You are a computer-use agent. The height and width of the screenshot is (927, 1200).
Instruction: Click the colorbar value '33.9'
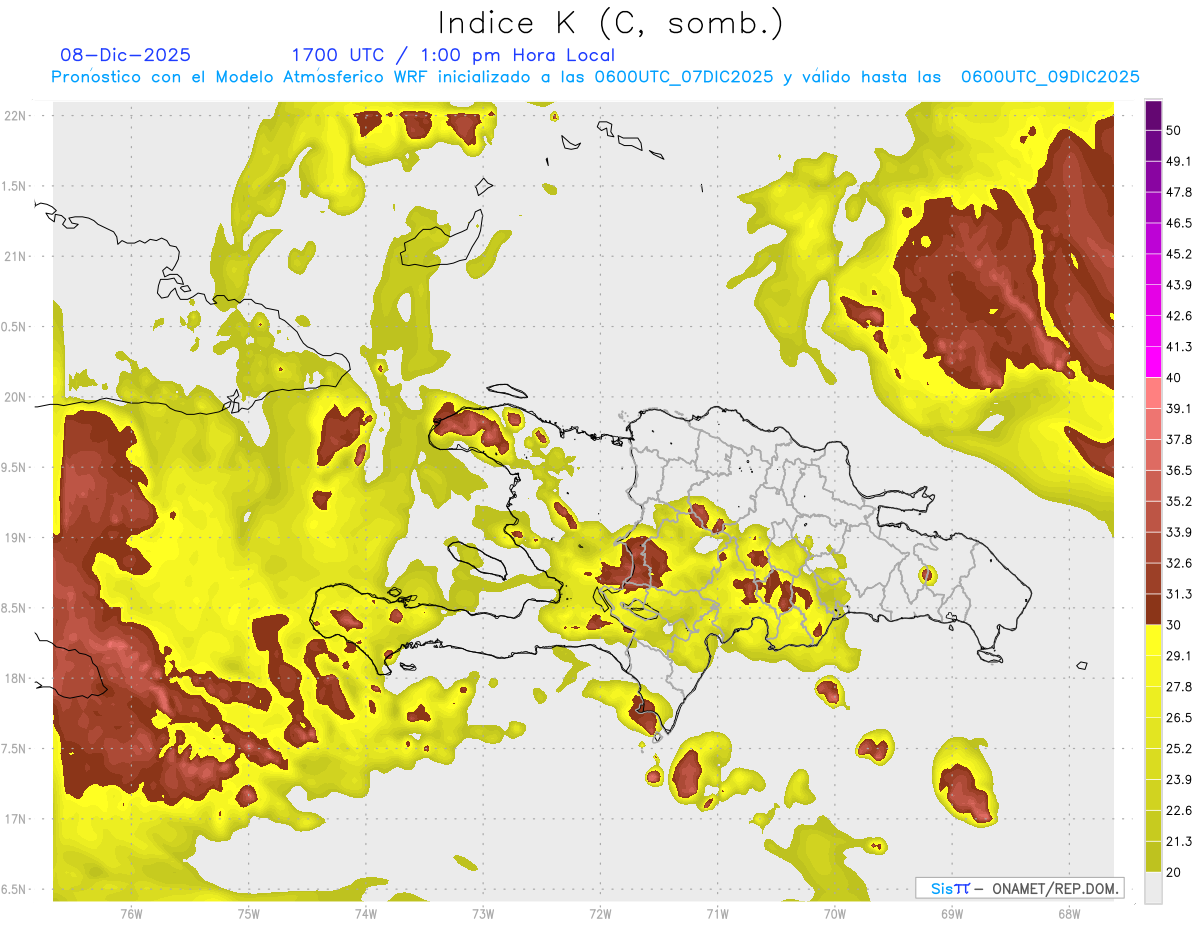pyautogui.click(x=1179, y=532)
